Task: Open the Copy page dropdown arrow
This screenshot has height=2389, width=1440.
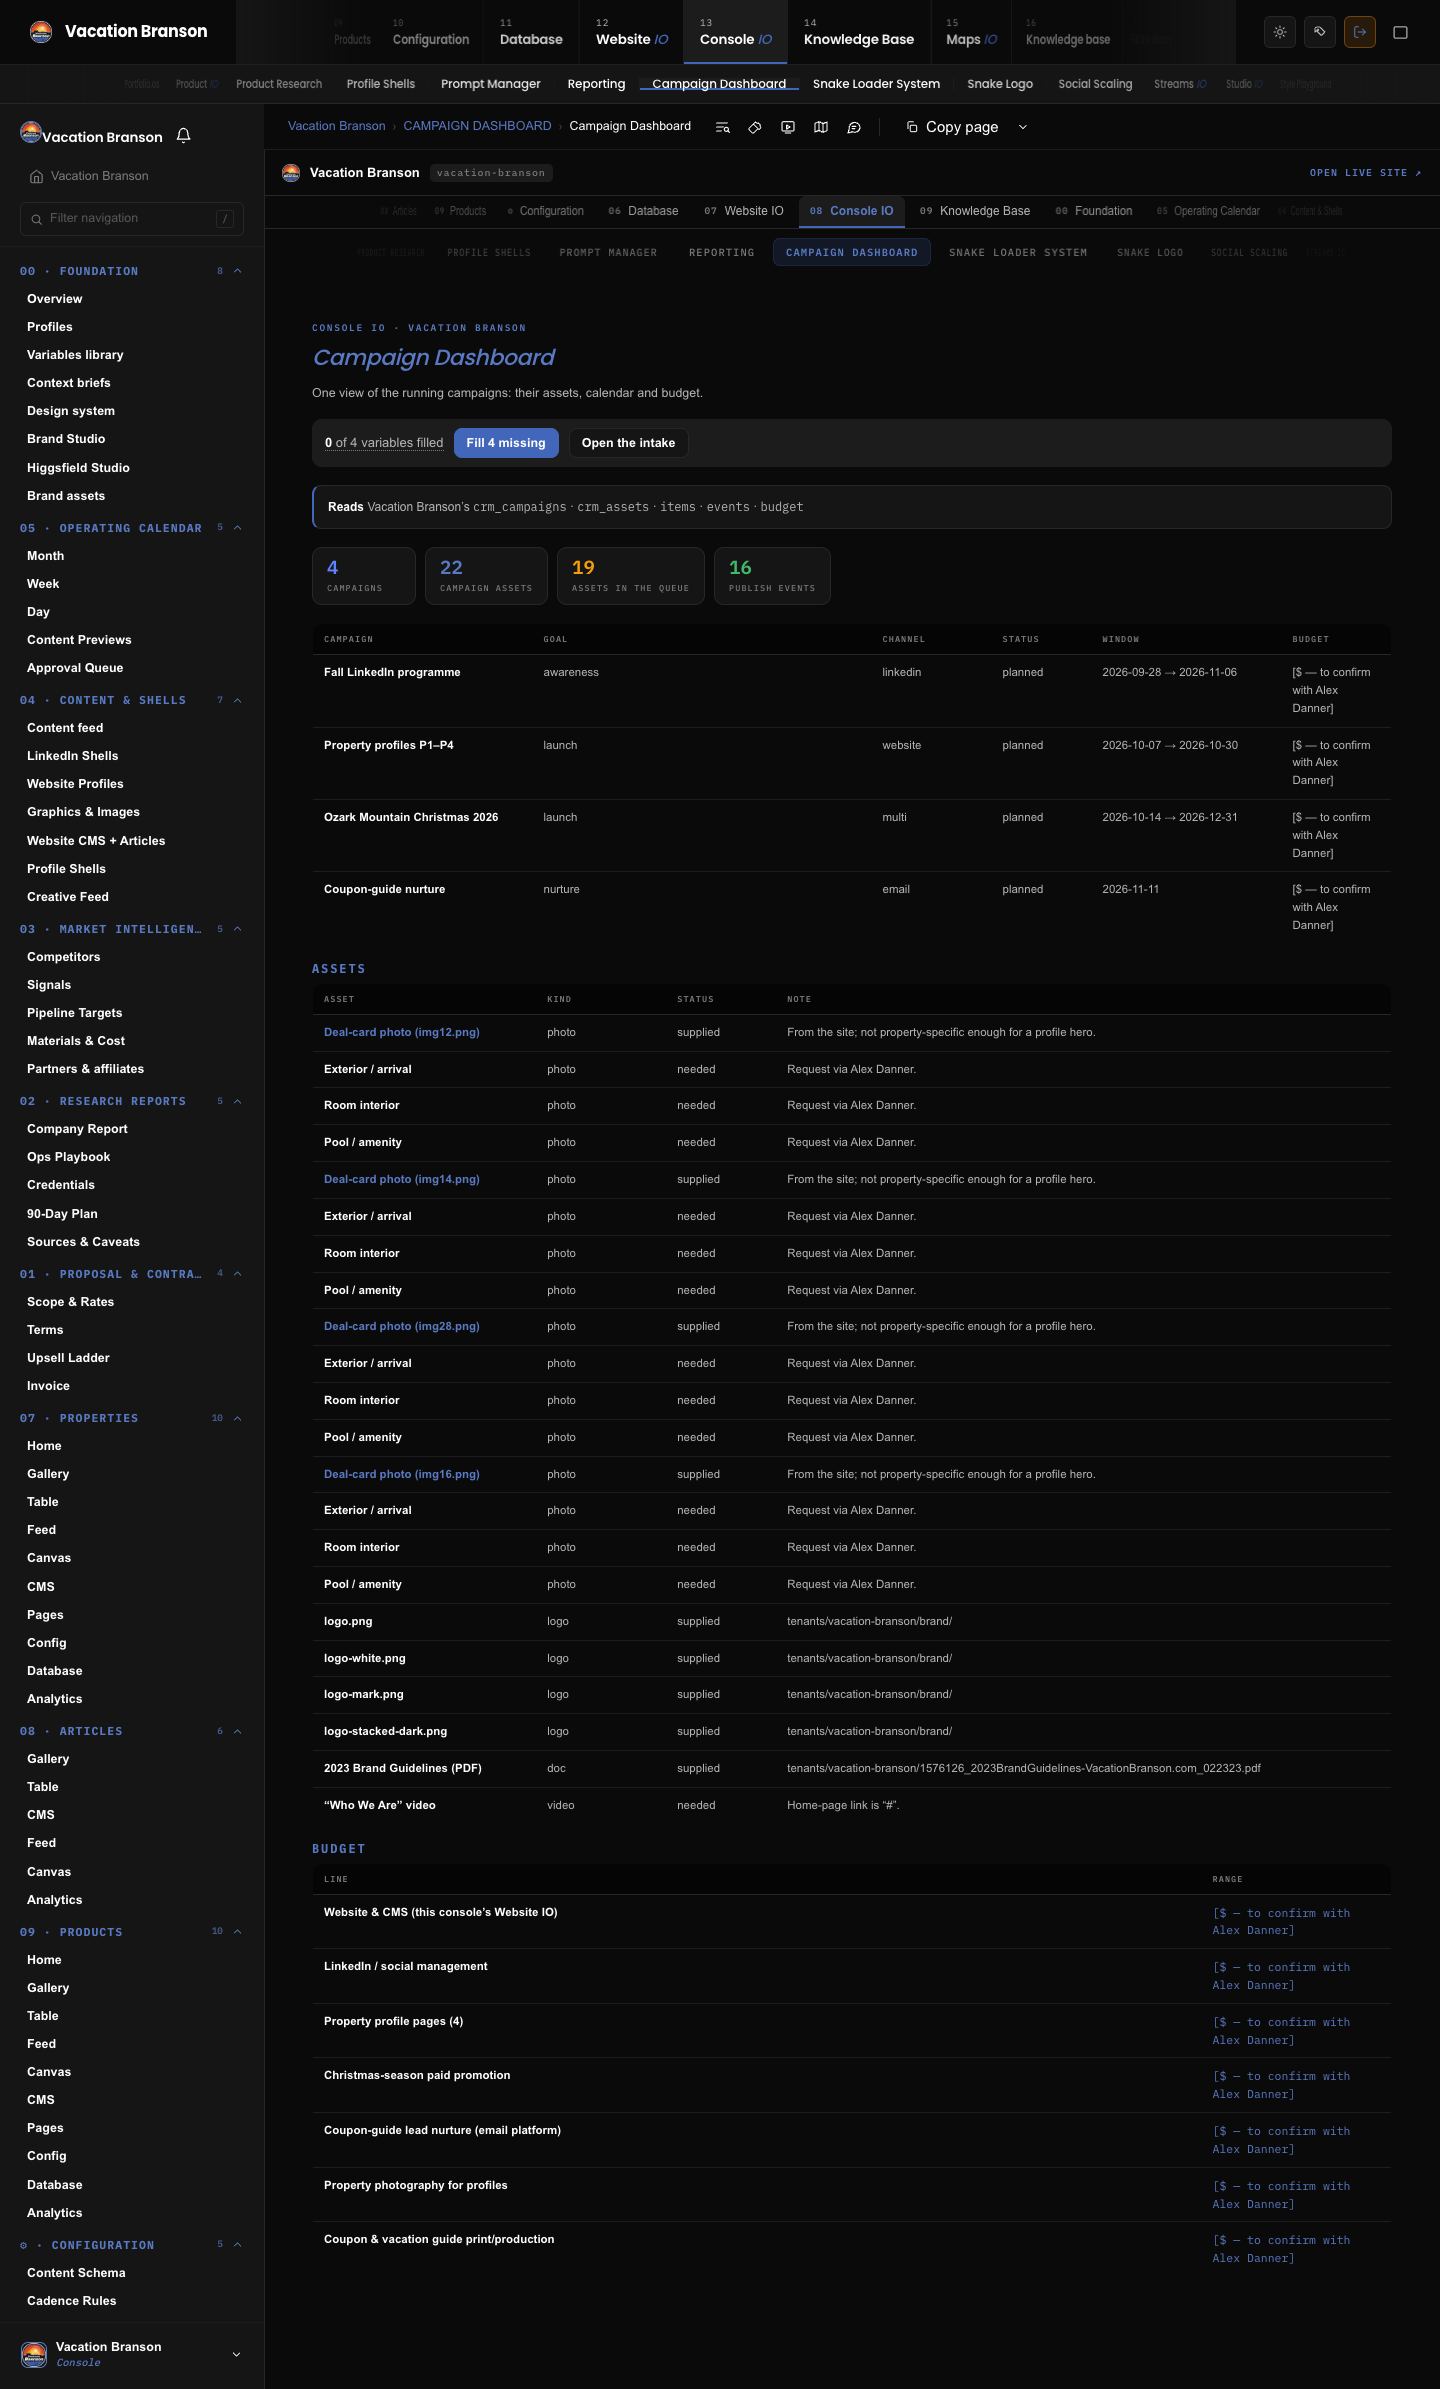Action: 1022,127
